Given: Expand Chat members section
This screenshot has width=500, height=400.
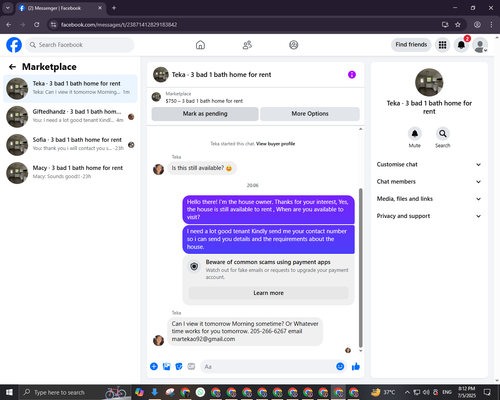Looking at the screenshot, I should 429,182.
